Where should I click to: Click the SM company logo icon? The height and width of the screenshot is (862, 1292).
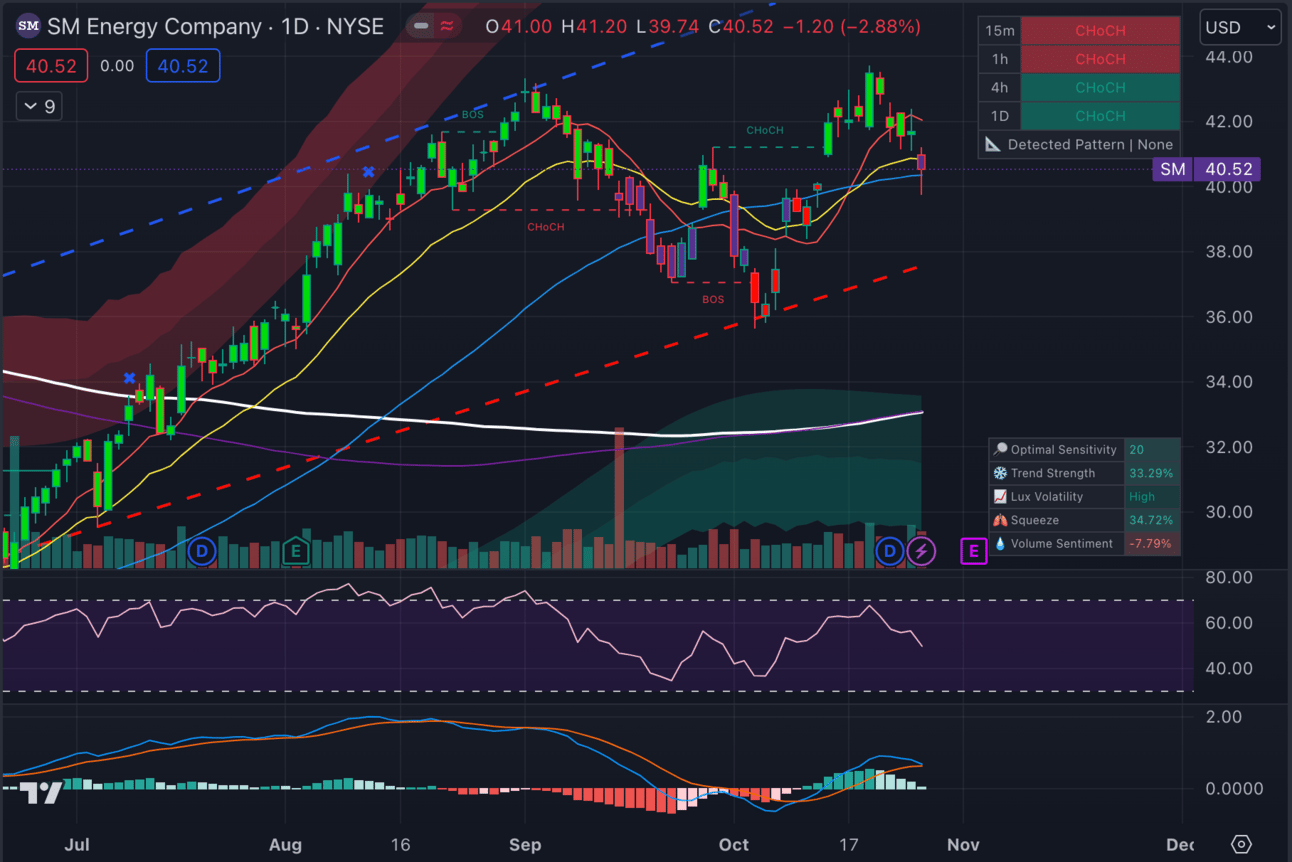29,26
